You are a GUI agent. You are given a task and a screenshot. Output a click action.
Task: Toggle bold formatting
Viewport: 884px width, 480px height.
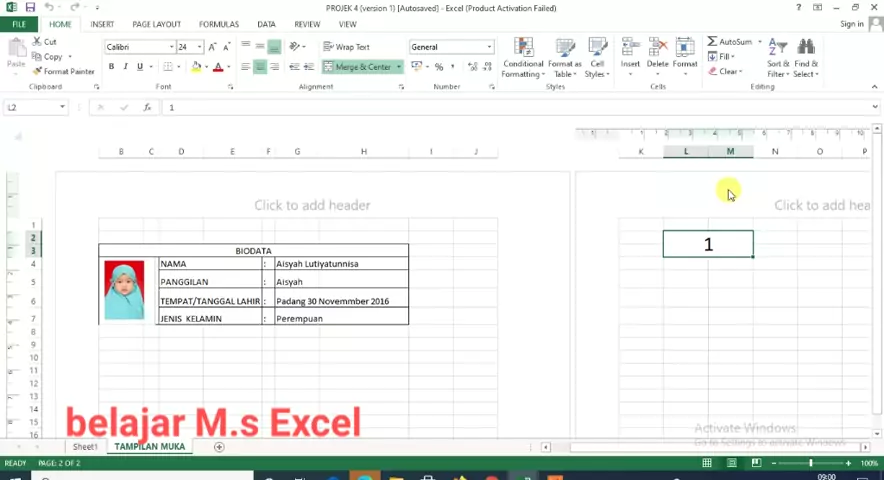[x=111, y=67]
